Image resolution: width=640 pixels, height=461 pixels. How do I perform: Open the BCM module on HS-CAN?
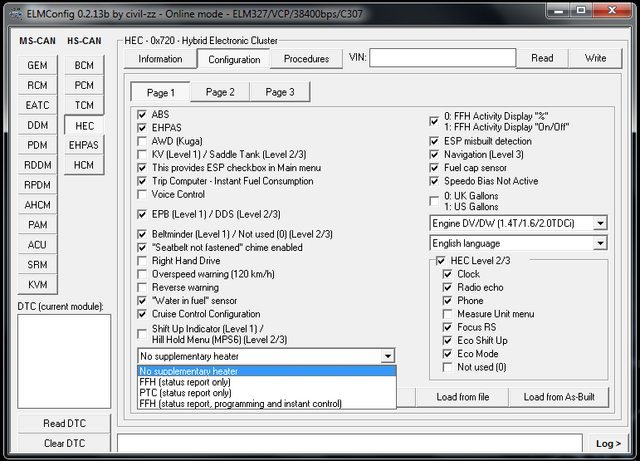tap(84, 65)
